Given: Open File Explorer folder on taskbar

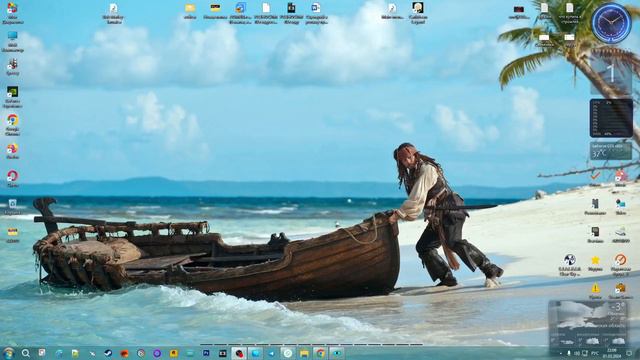Looking at the screenshot, I should [304, 353].
